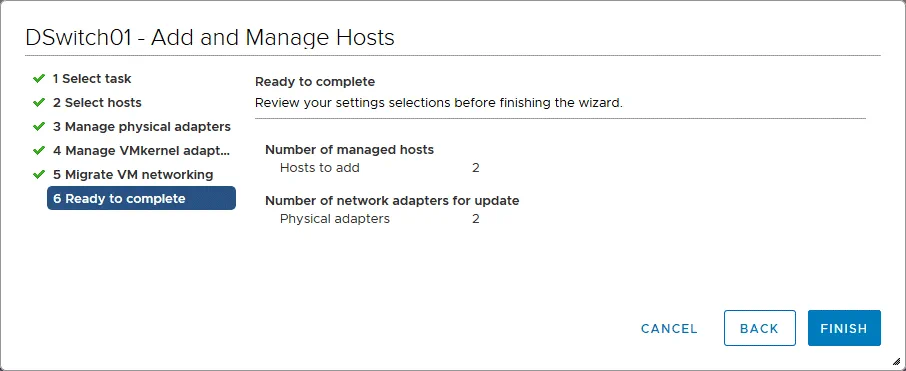Open step 3 Manage physical adapters
906x371 pixels.
[142, 127]
